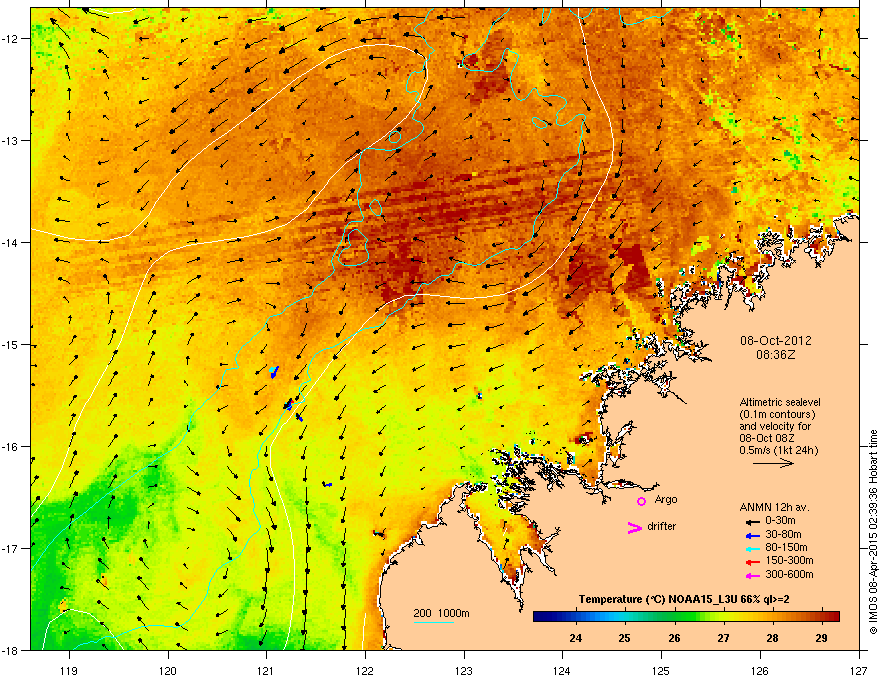This screenshot has width=880, height=680.
Task: Click the 'ANMN 12h av.' heading
Action: click(774, 507)
